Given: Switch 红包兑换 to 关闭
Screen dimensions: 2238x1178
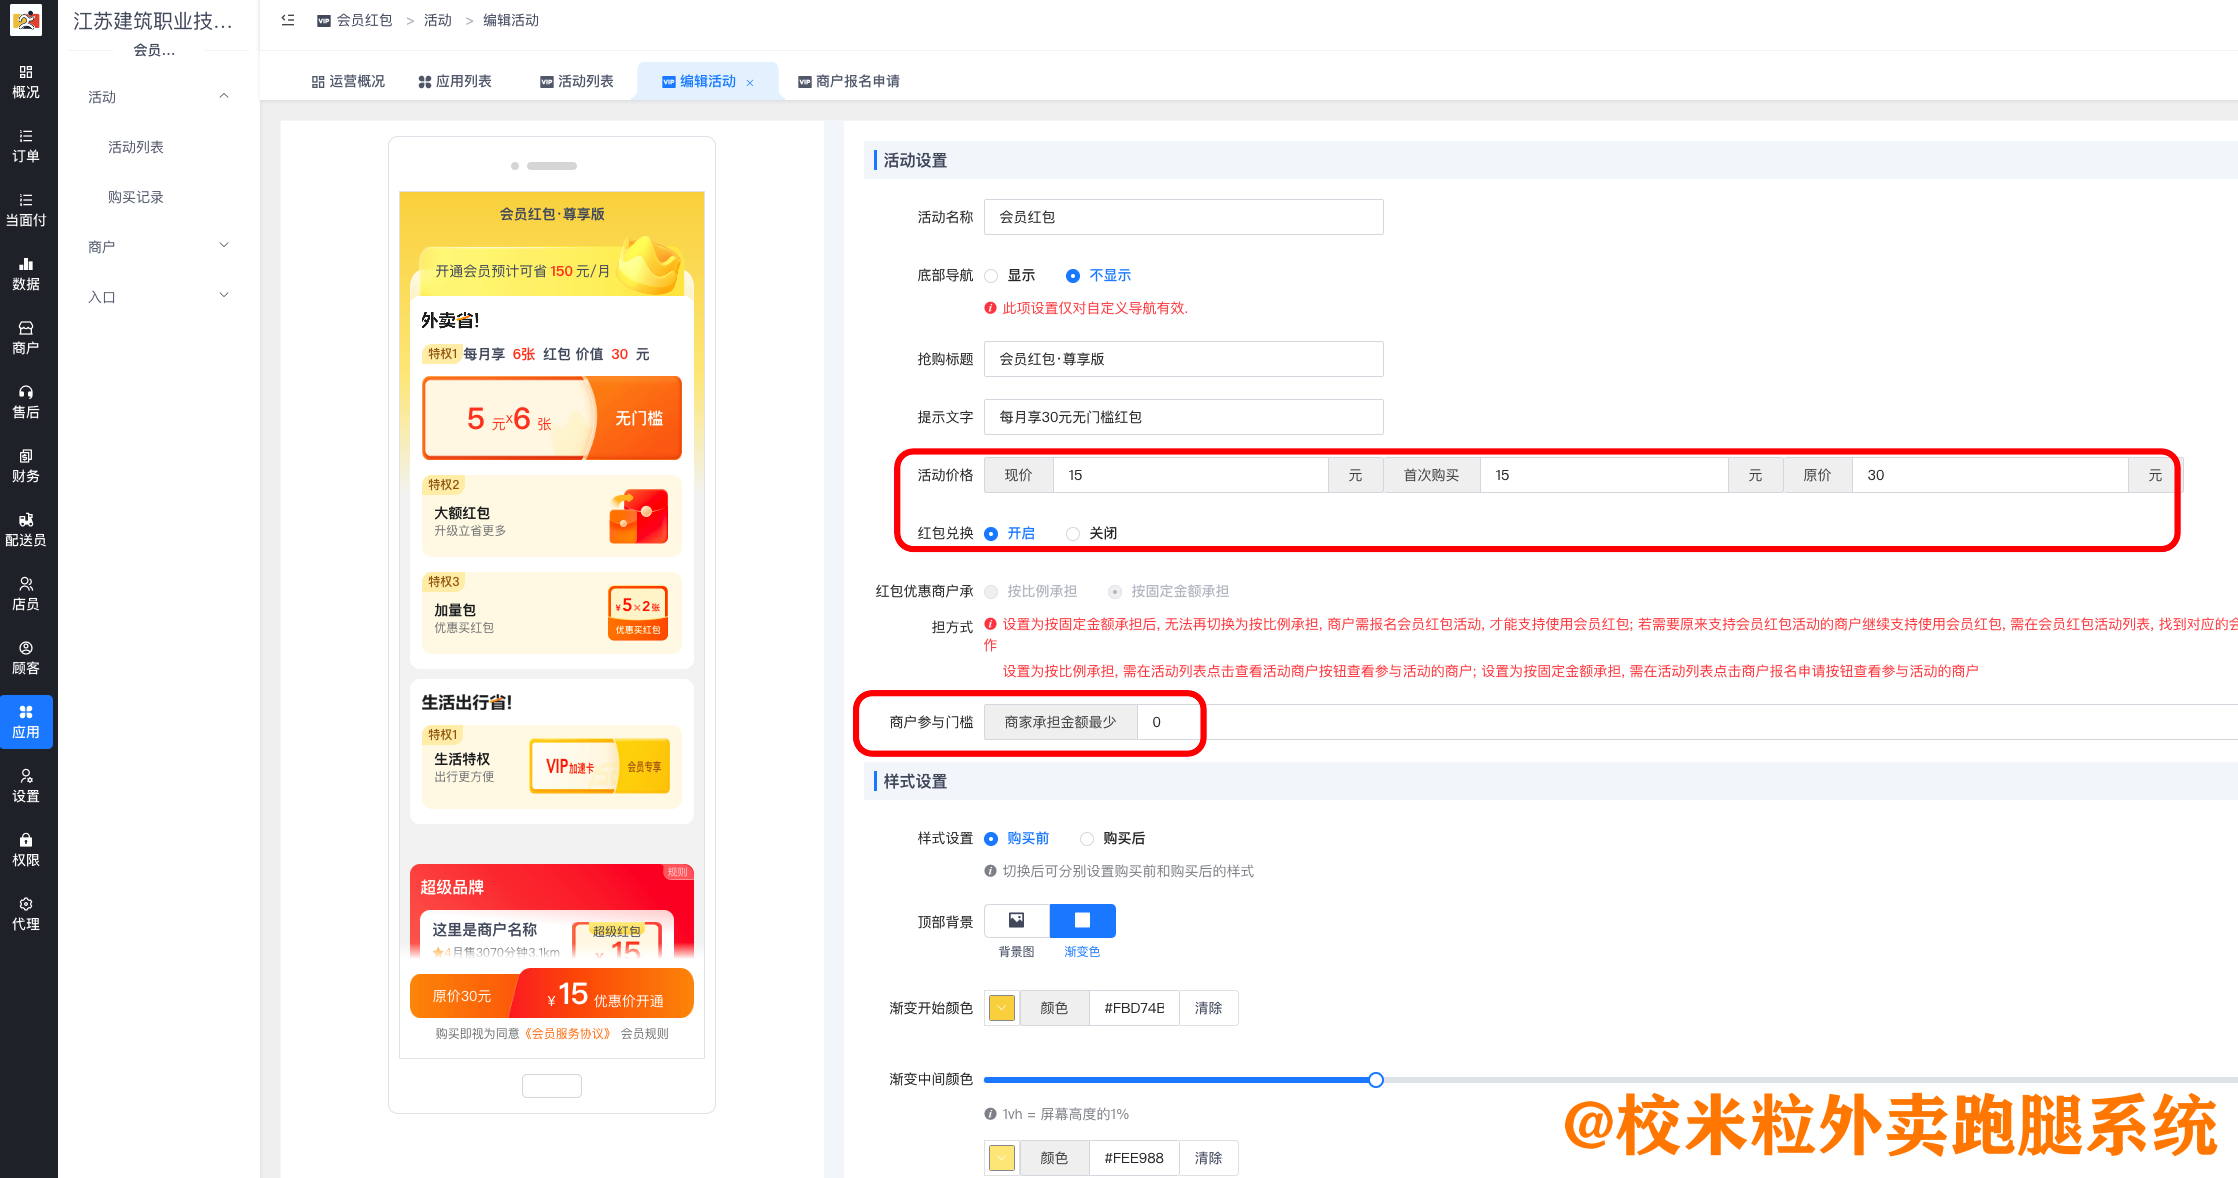Looking at the screenshot, I should pos(1073,533).
